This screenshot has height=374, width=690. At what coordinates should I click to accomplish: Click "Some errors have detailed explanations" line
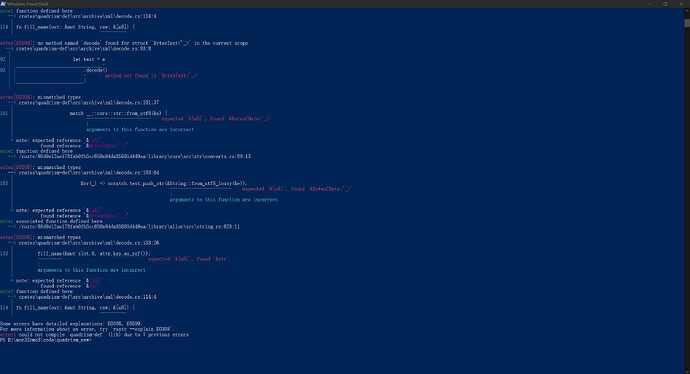[71, 323]
